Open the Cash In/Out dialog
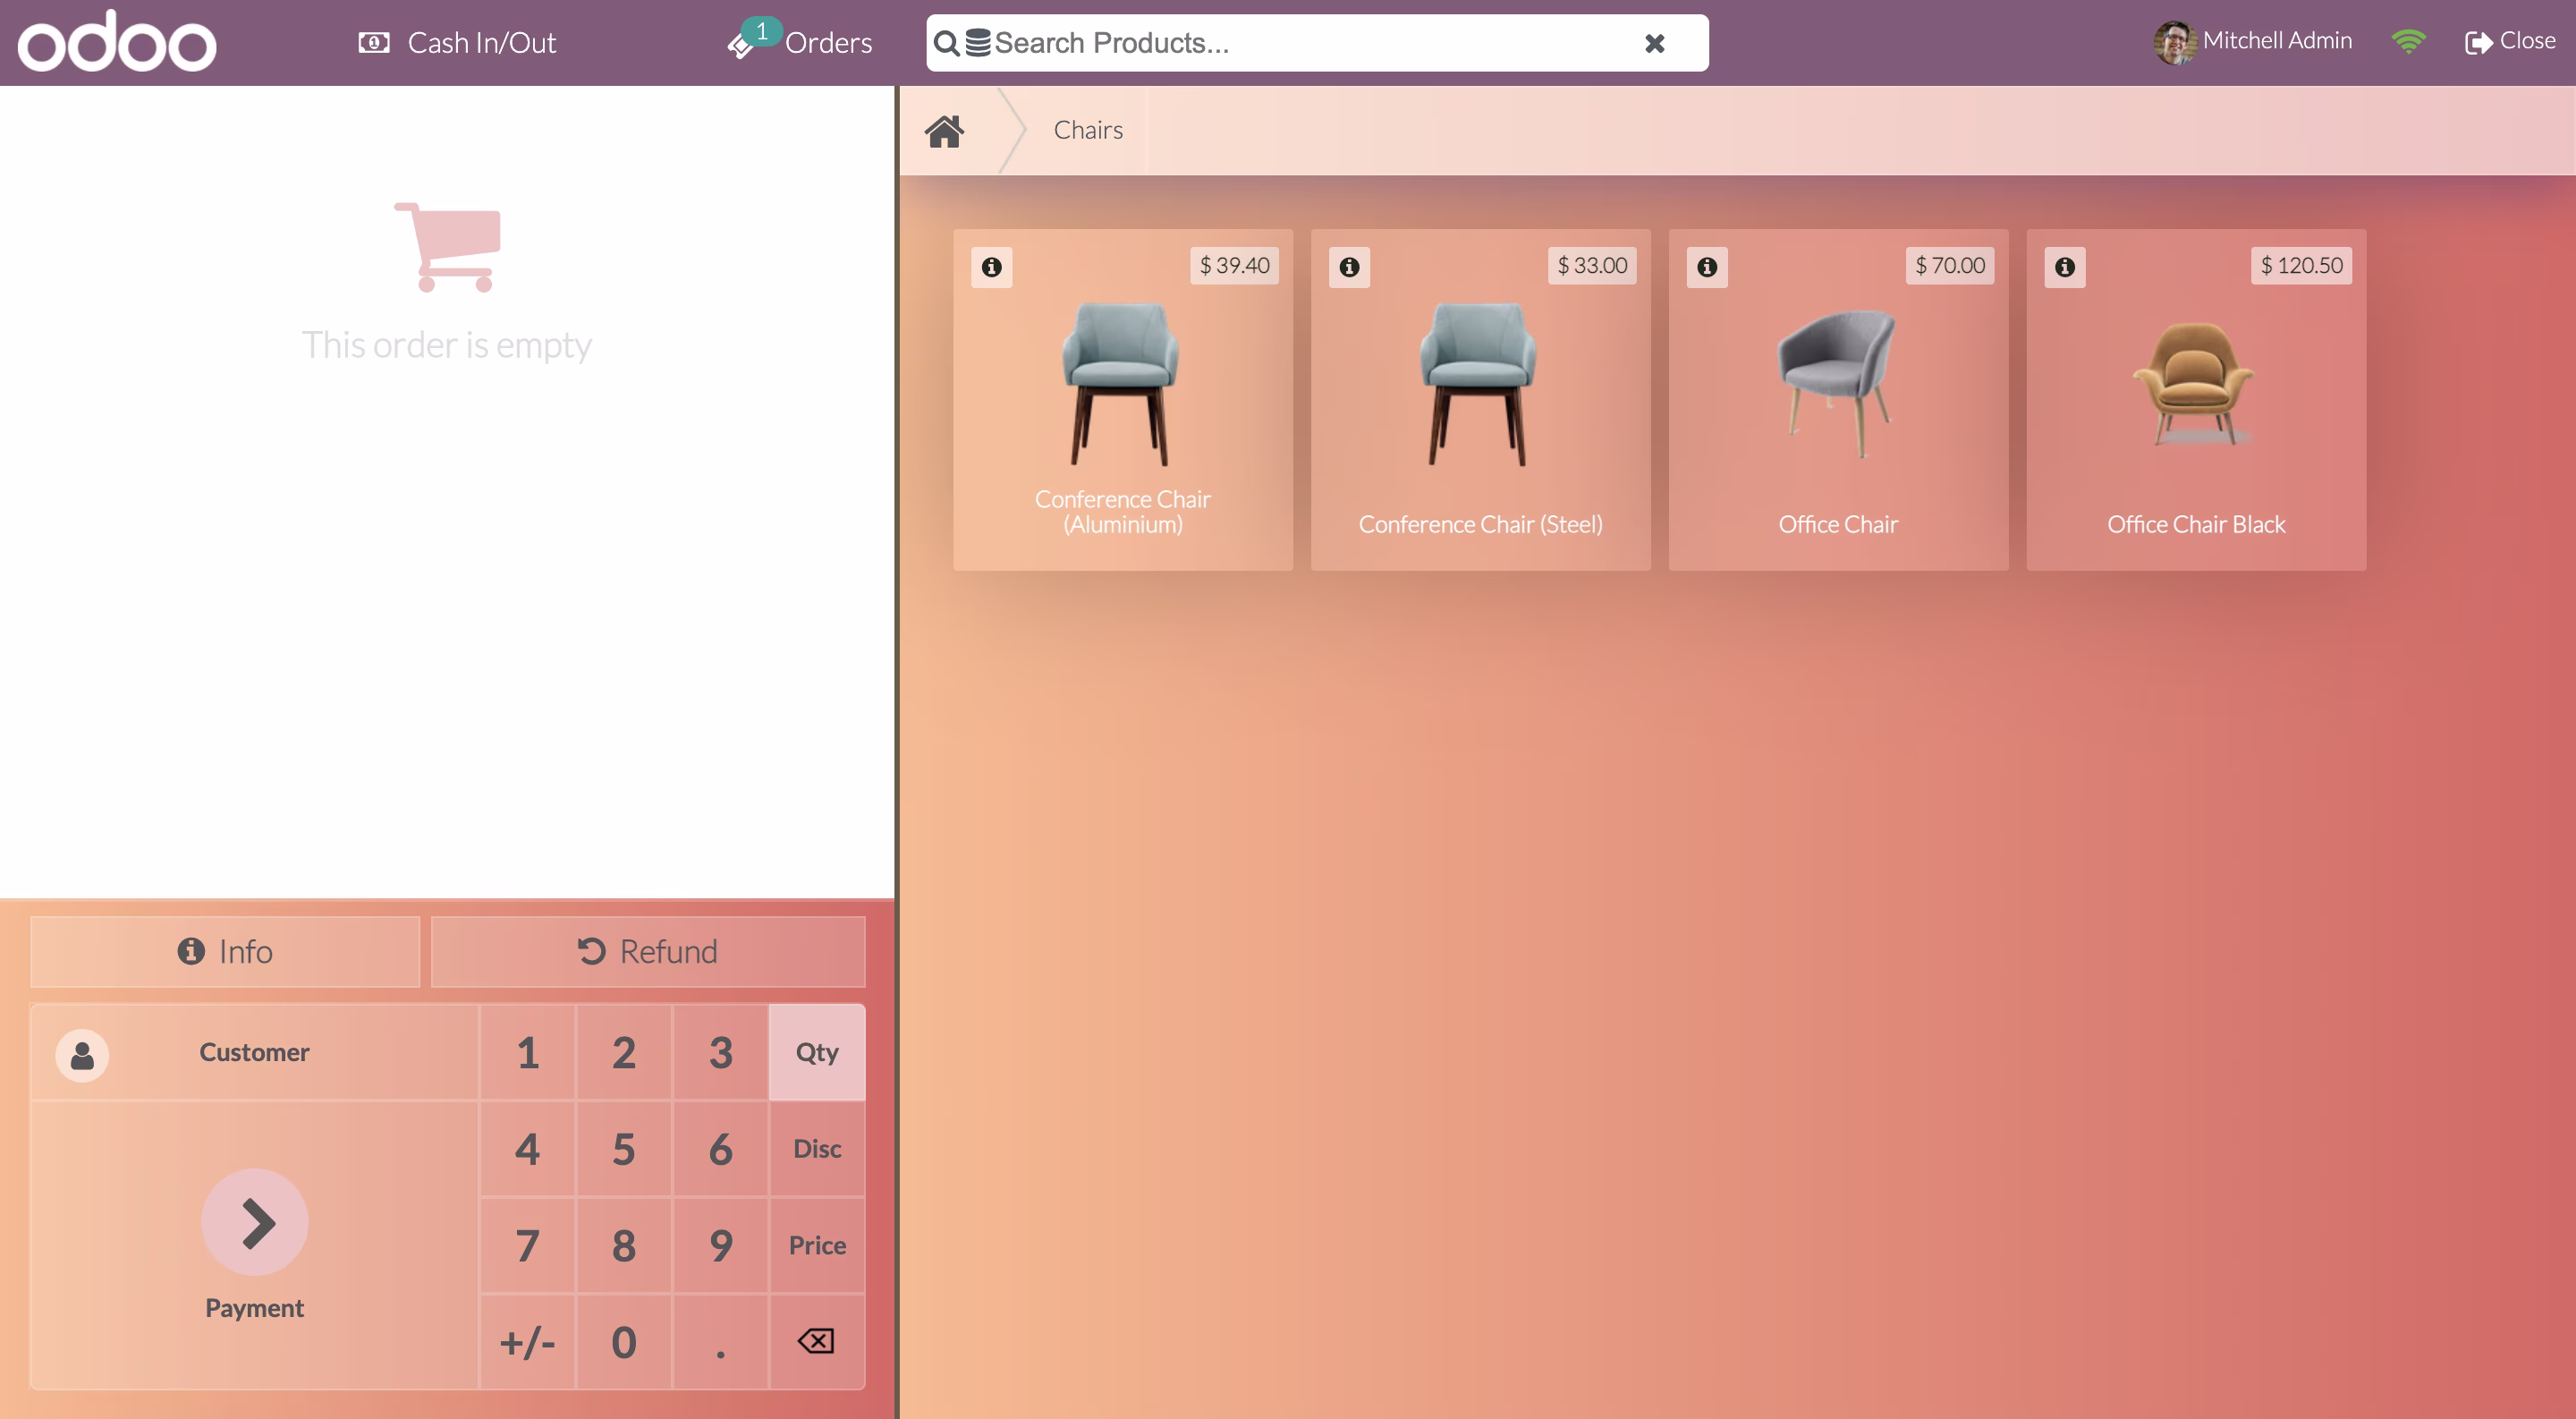The width and height of the screenshot is (2576, 1419). (457, 43)
